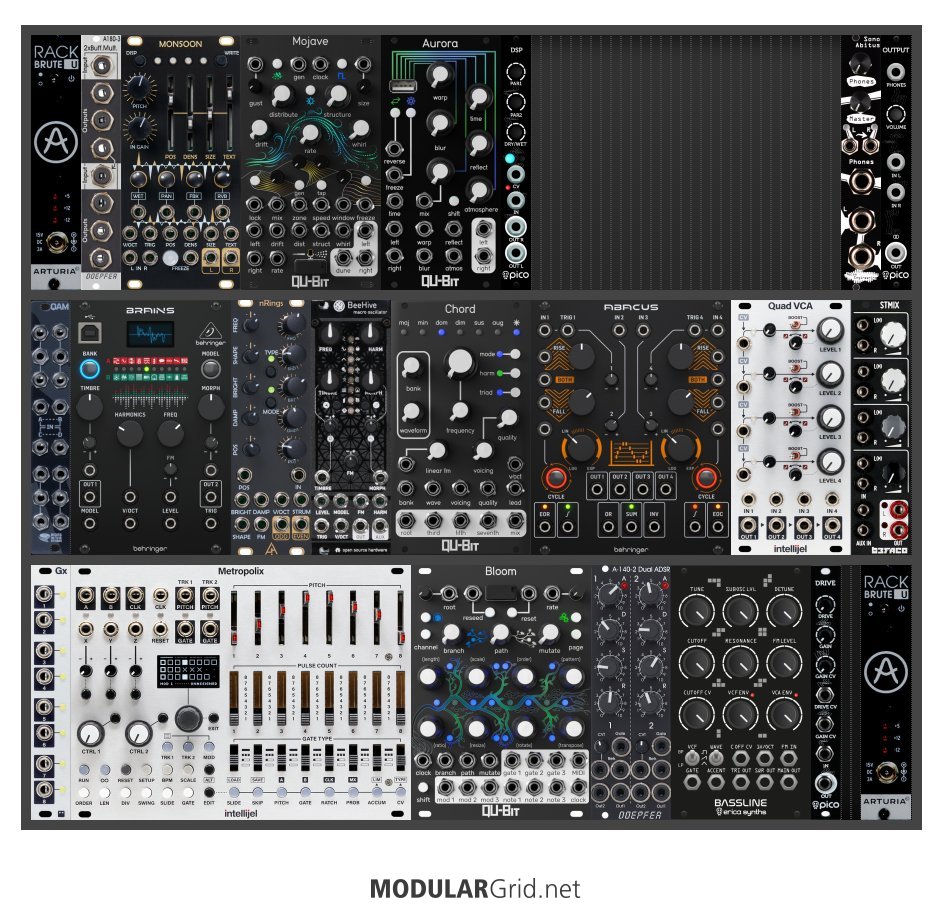Screen dimensions: 952x910
Task: Click the Behringer triangle logo on Brains
Action: (x=210, y=331)
